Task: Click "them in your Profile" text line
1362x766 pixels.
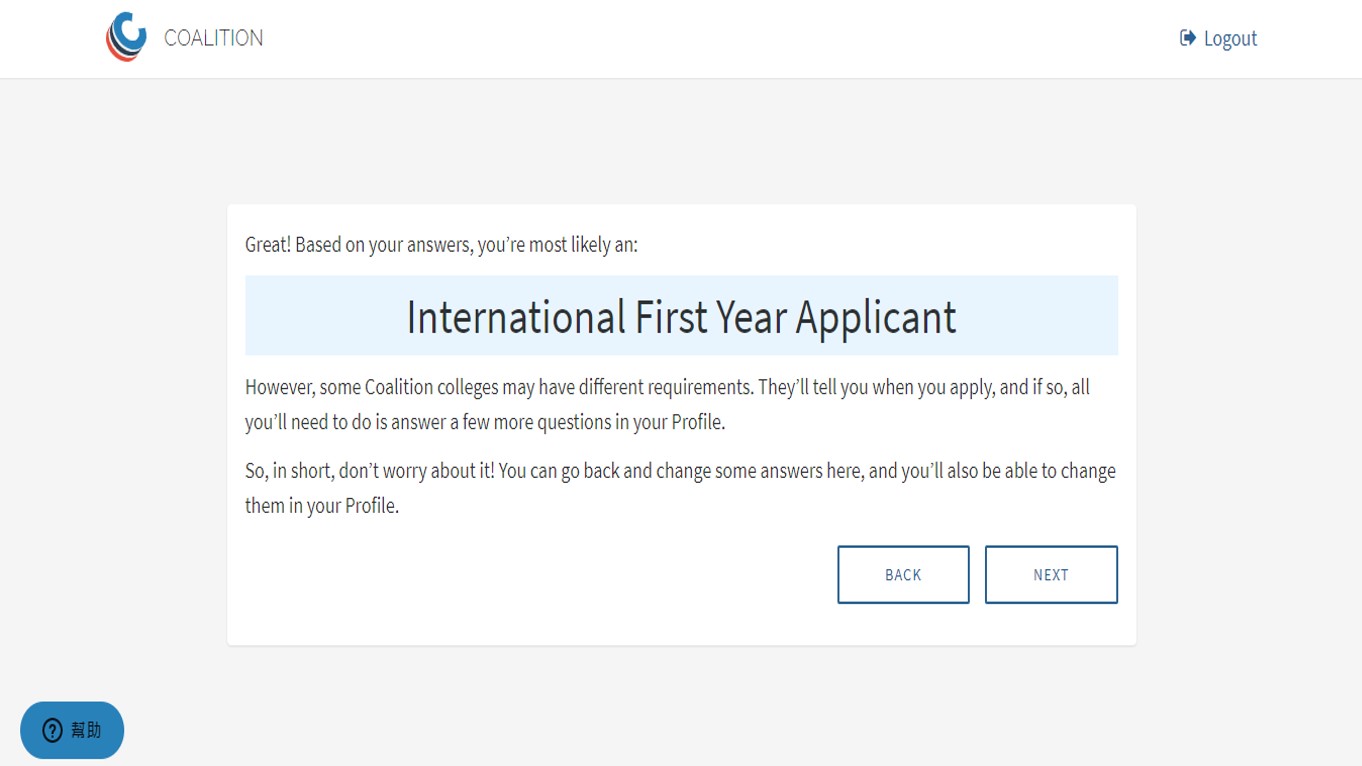Action: pyautogui.click(x=321, y=506)
